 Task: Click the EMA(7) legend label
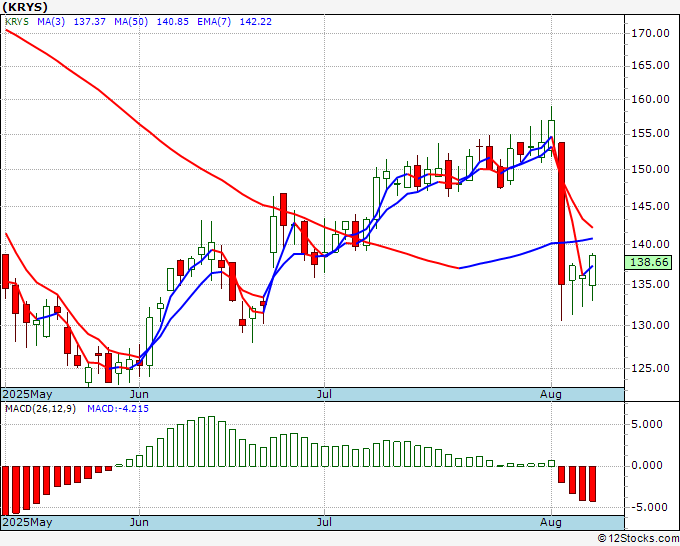(214, 21)
